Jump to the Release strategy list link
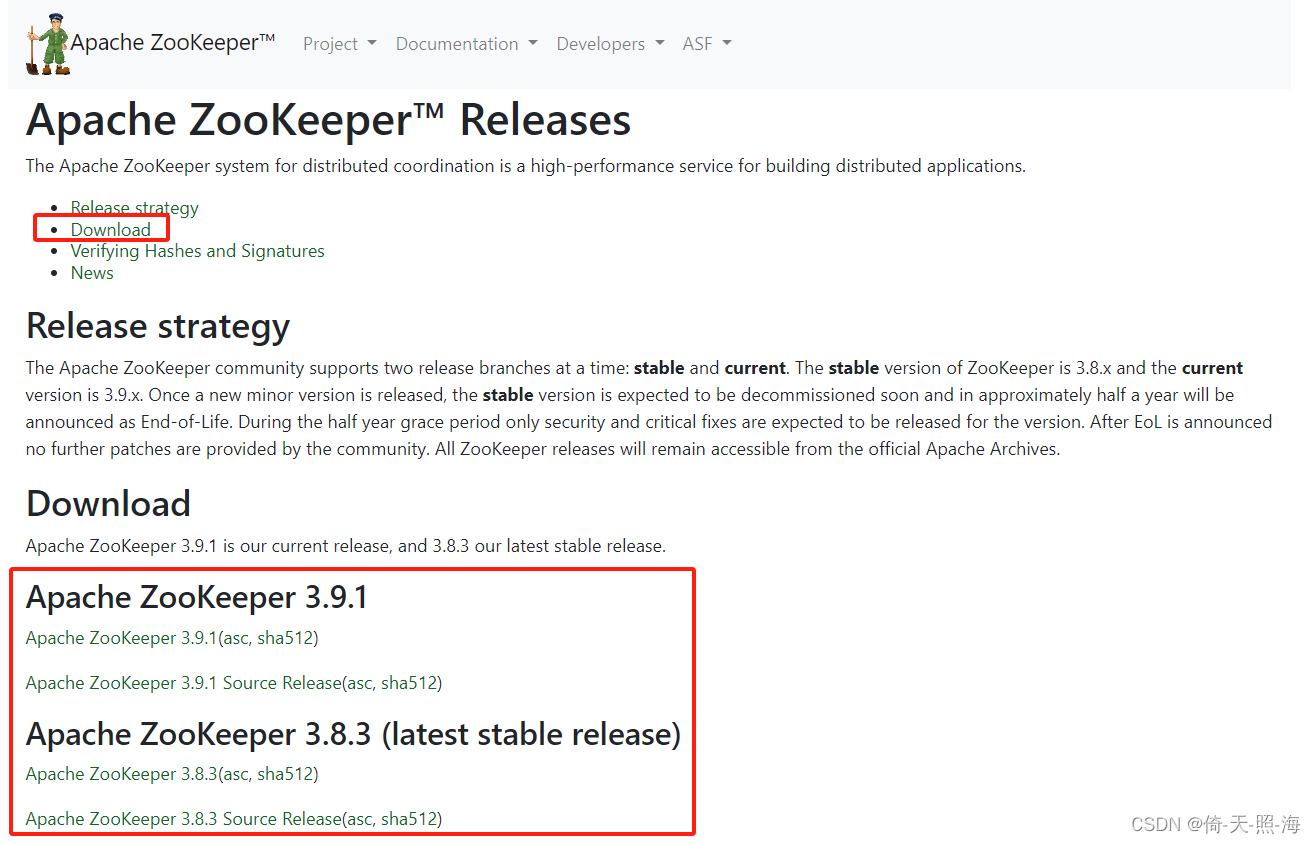Image resolution: width=1316 pixels, height=844 pixels. (135, 208)
